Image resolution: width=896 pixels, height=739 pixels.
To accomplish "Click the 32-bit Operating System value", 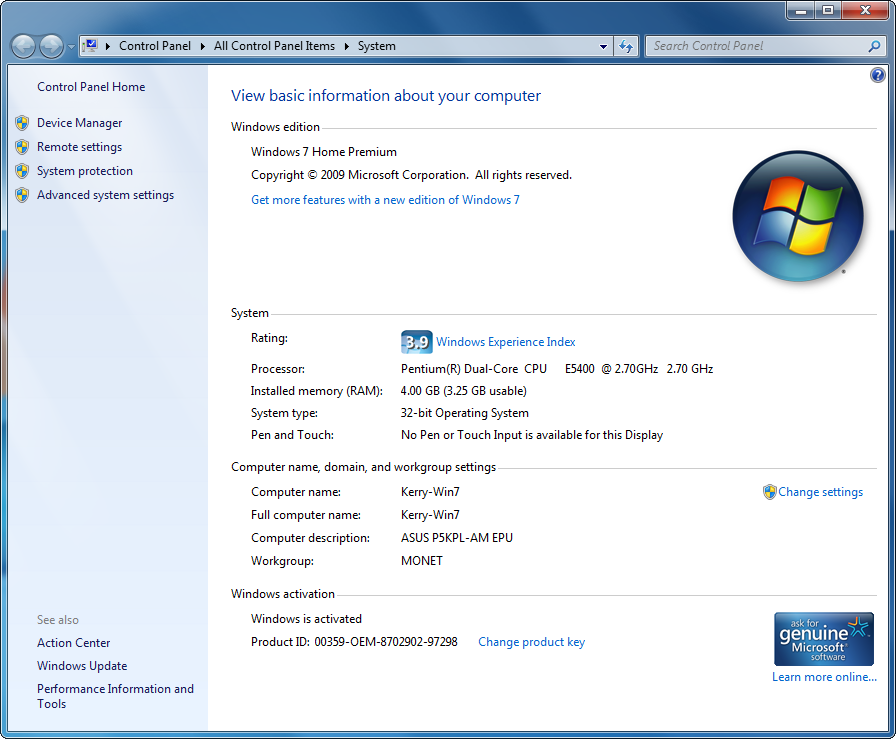I will pyautogui.click(x=465, y=413).
